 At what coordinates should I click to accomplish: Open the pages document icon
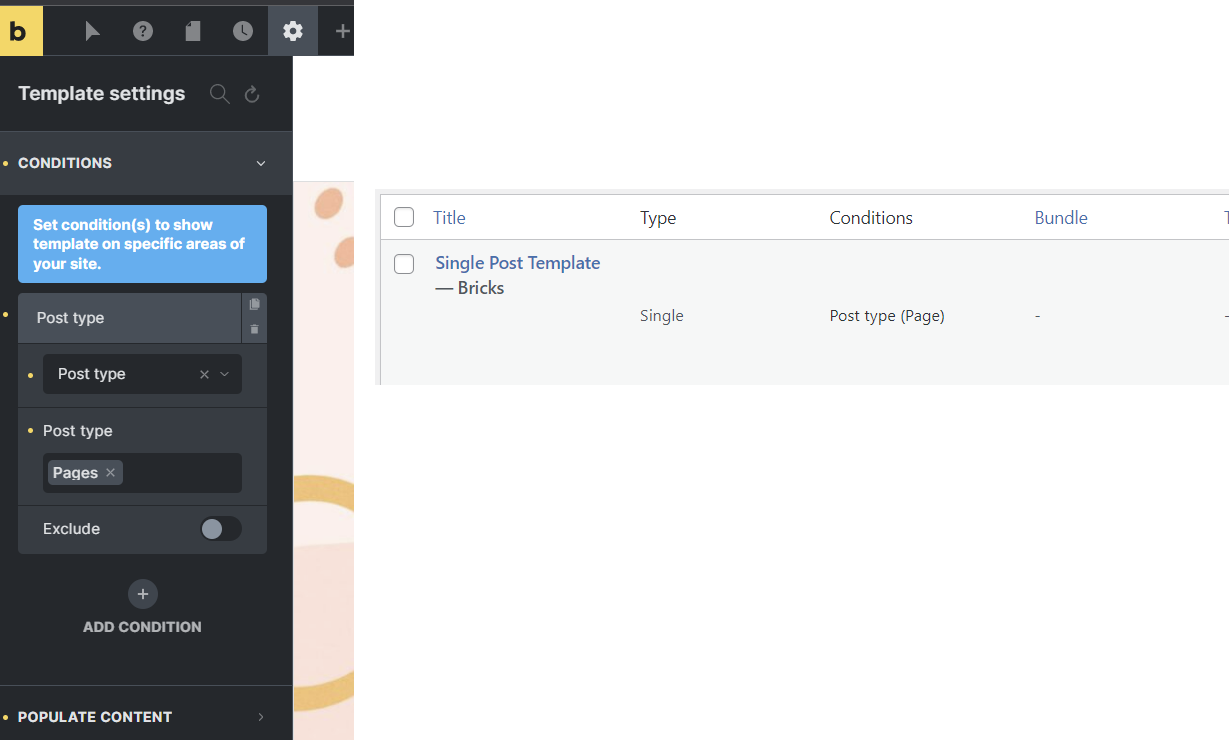tap(193, 31)
